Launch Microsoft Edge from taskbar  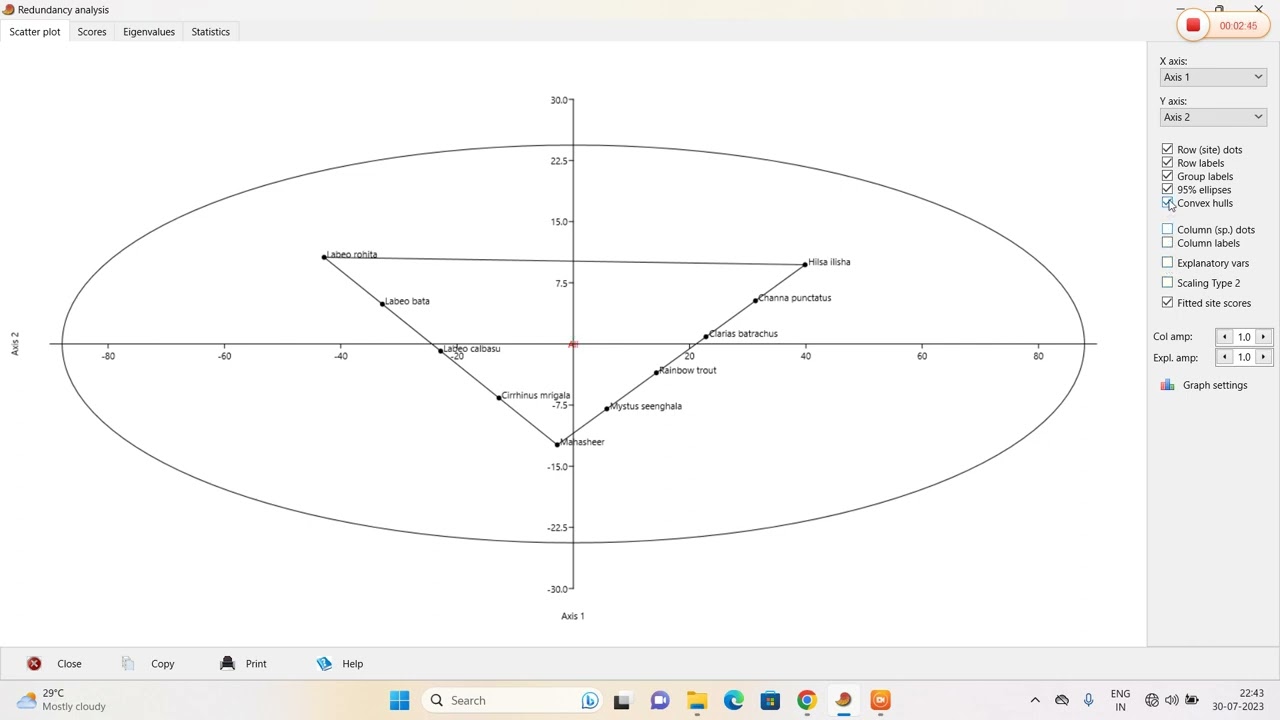(x=734, y=701)
